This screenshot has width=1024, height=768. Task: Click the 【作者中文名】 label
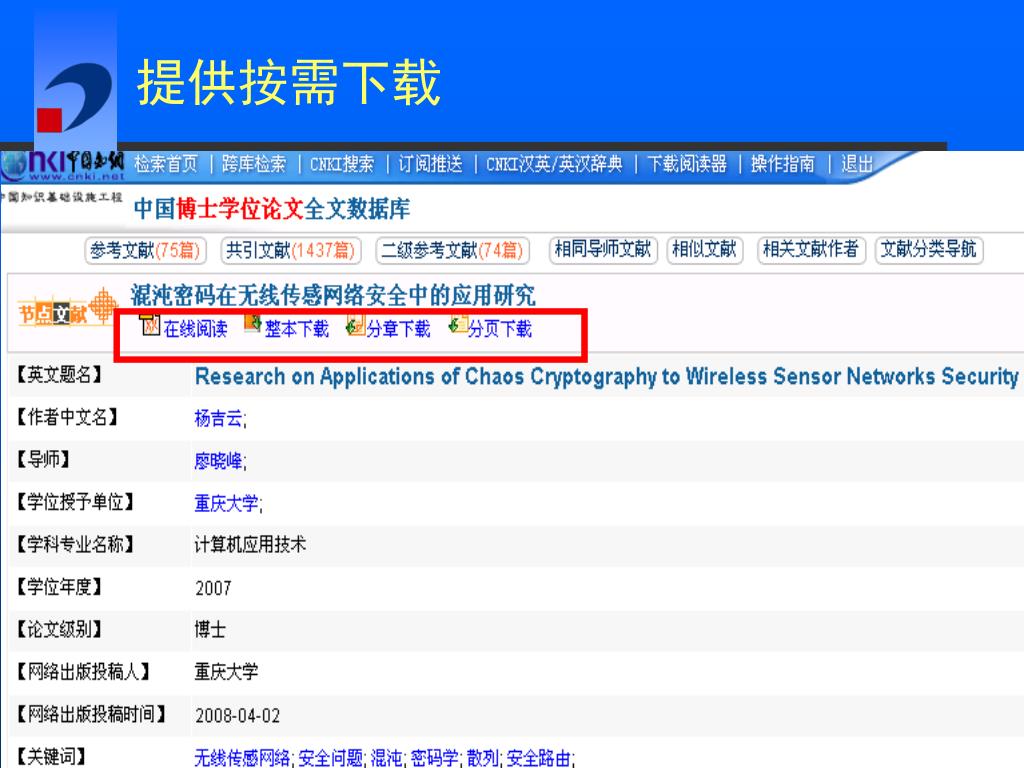tap(68, 417)
